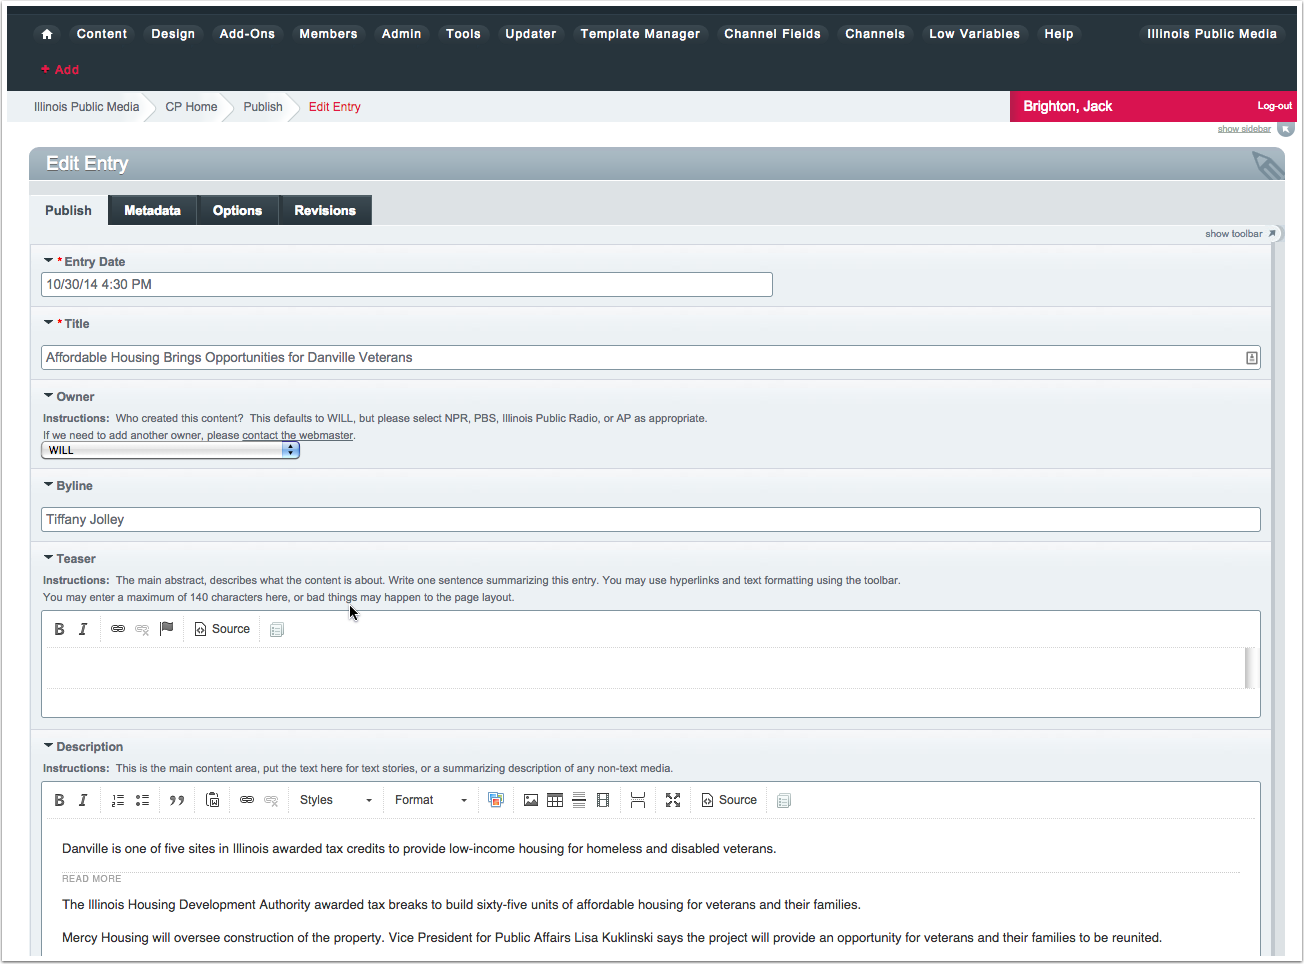Embed media via filmstrip icon
Viewport: 1304px width, 964px height.
coord(603,800)
